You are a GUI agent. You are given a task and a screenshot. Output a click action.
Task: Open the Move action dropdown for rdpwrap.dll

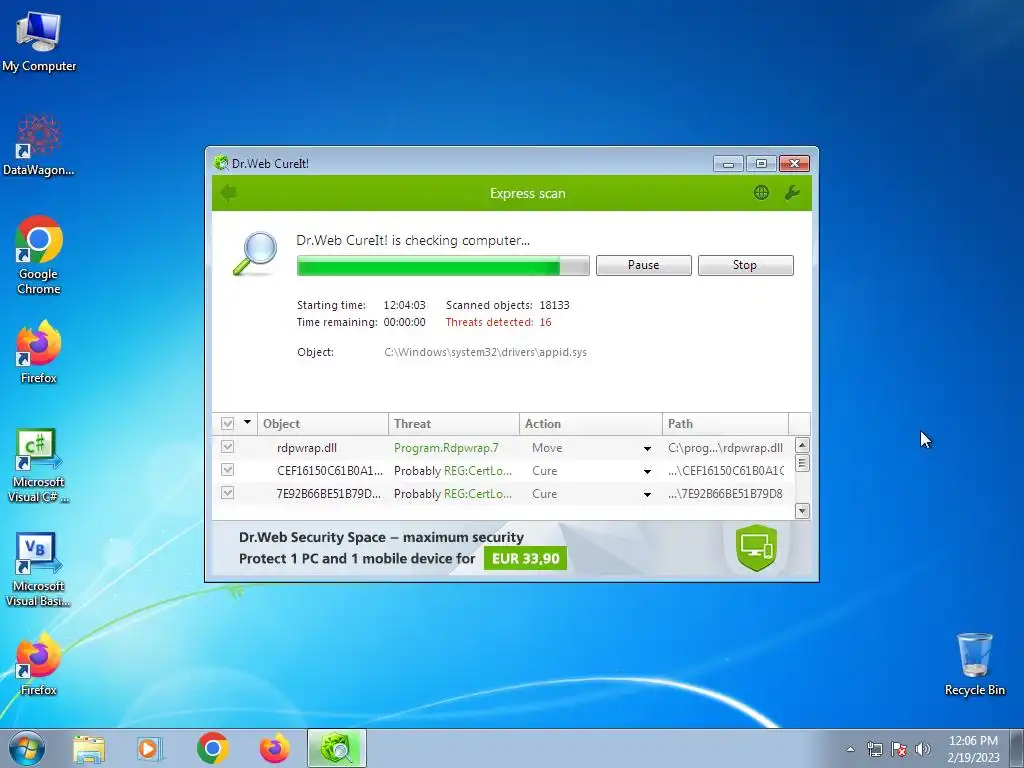tap(647, 449)
